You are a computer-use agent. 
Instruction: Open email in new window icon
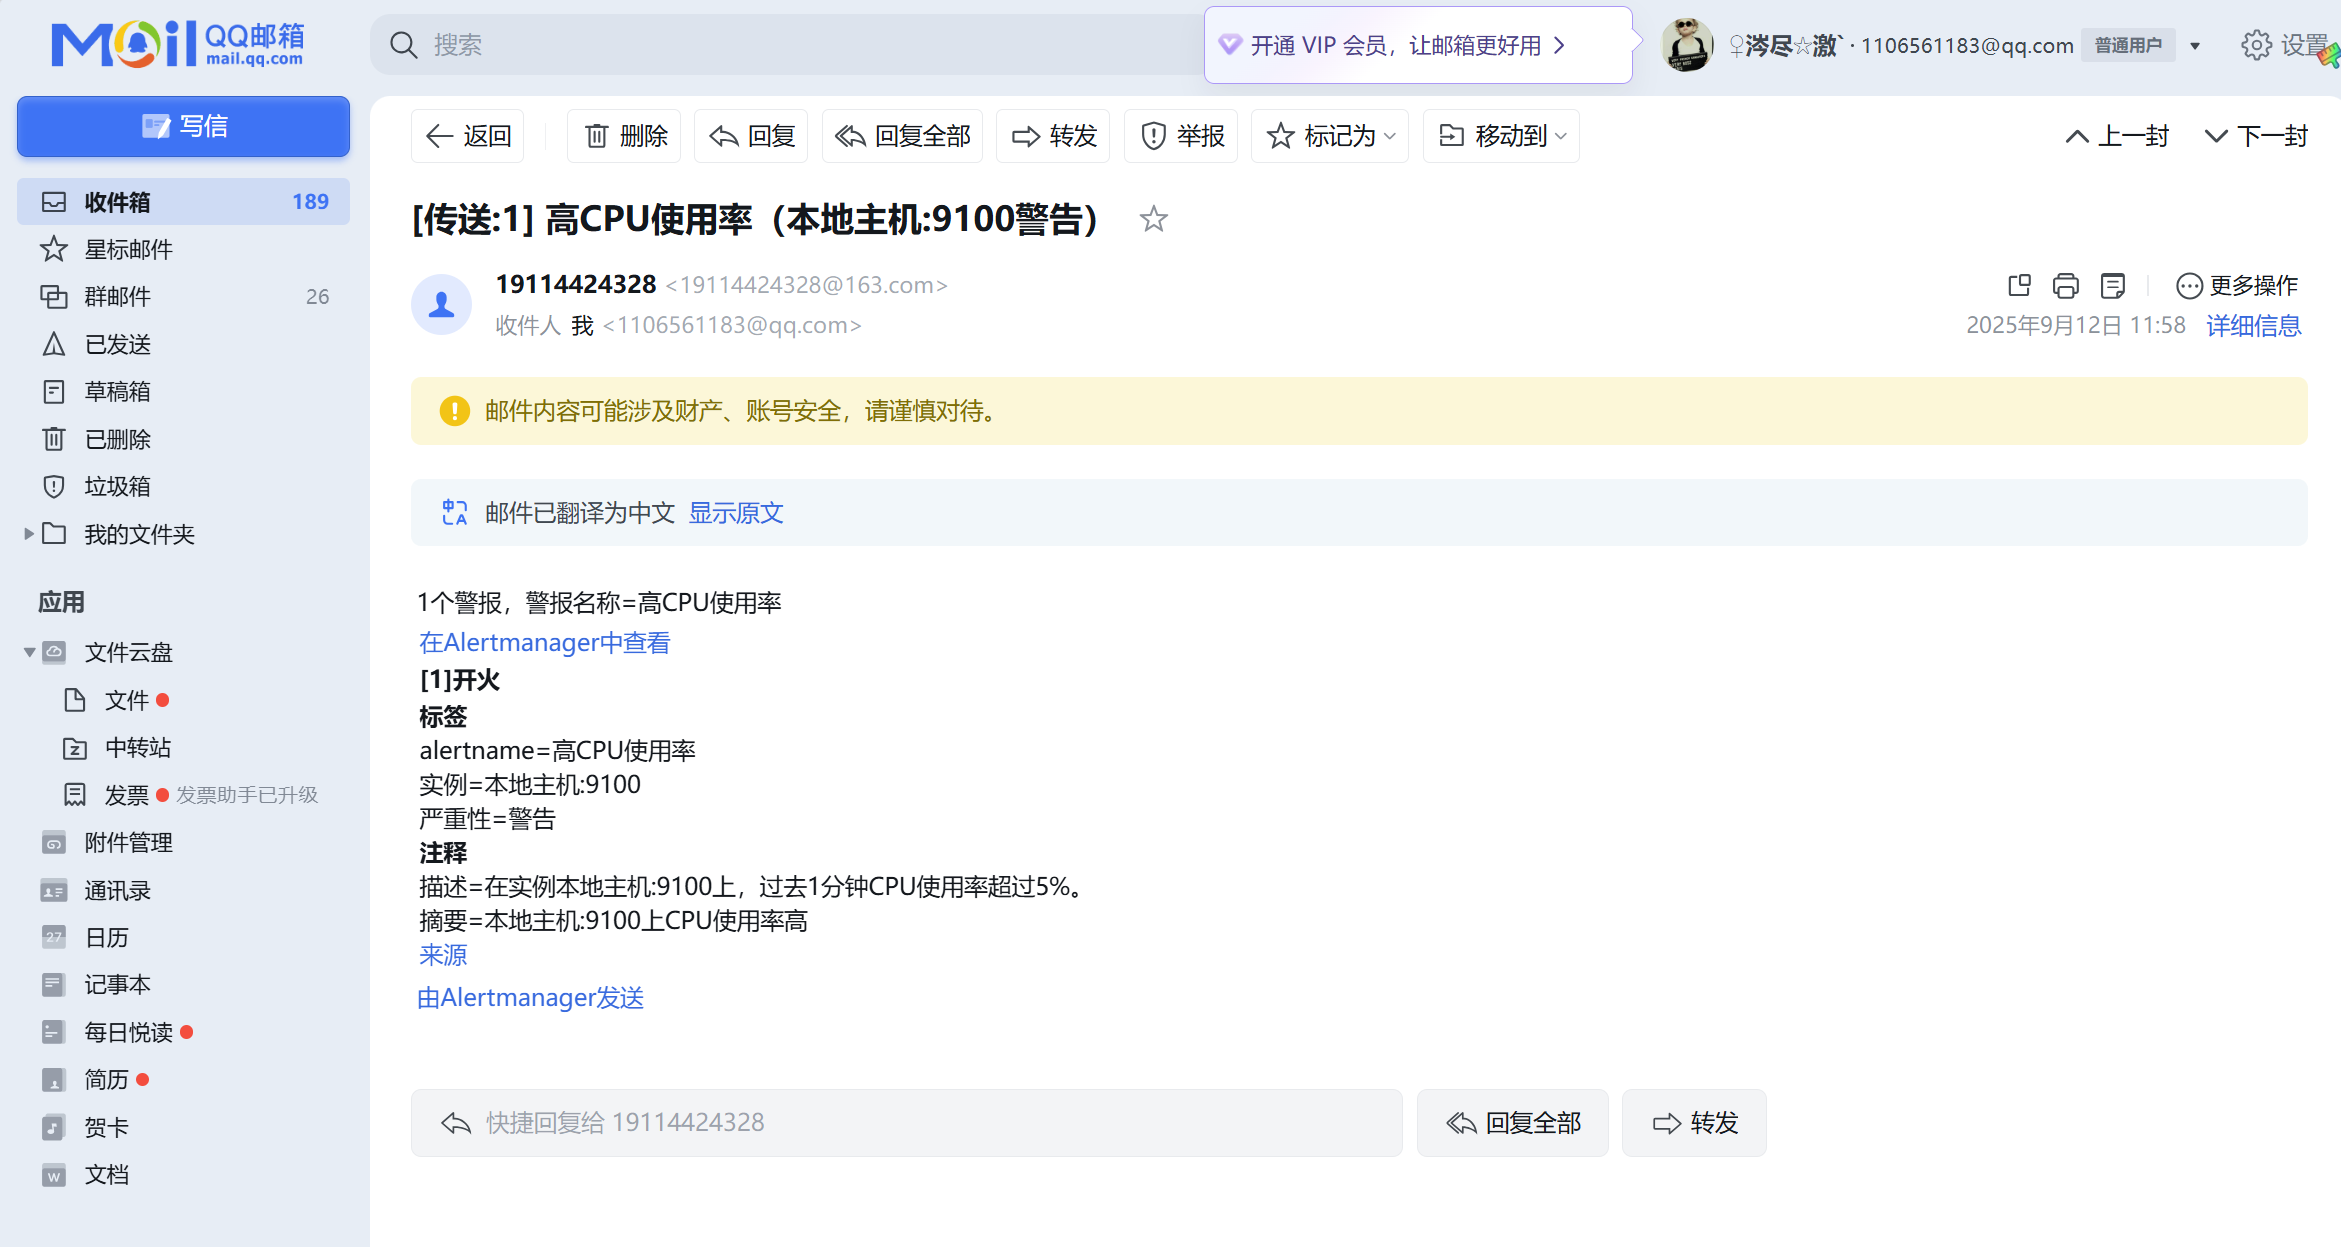tap(2019, 286)
